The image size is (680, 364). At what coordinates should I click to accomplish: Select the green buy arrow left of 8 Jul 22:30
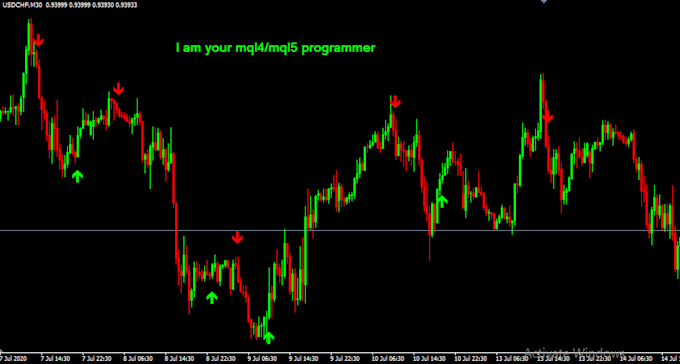(x=212, y=298)
